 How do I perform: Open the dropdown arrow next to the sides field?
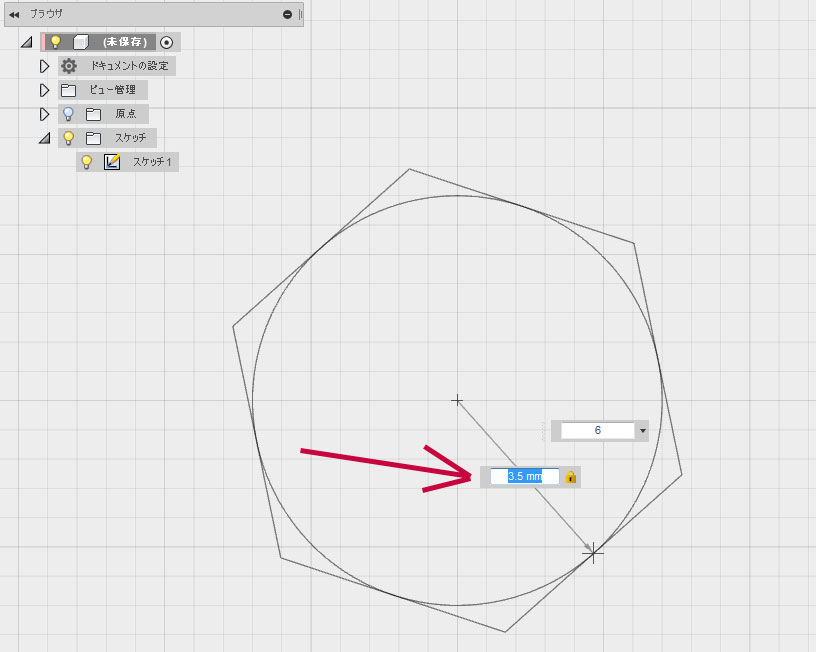tap(643, 430)
